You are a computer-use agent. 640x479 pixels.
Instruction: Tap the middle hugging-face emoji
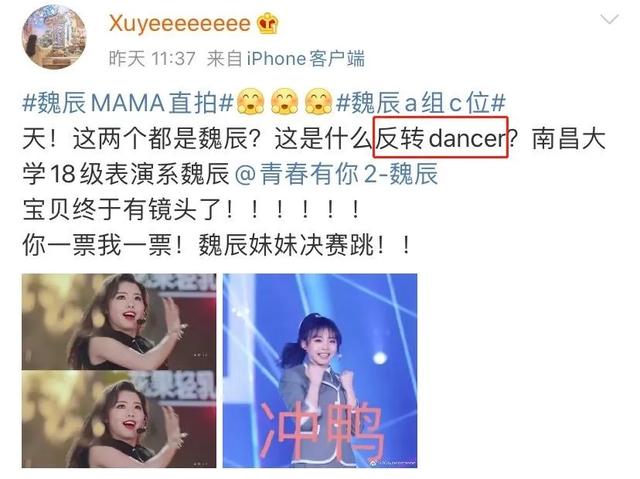[x=284, y=102]
